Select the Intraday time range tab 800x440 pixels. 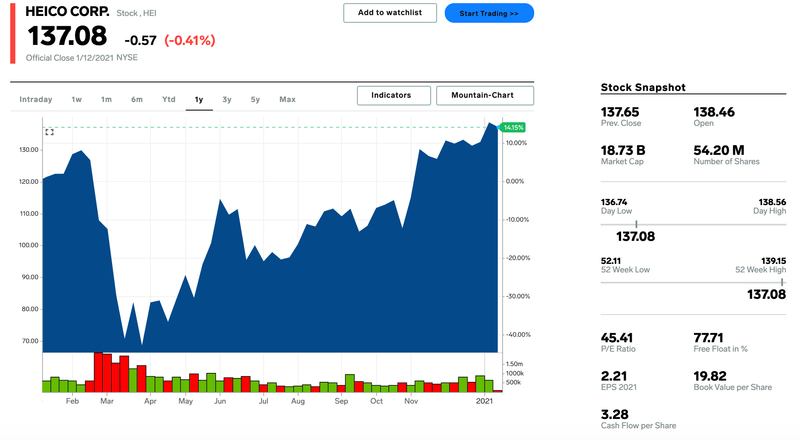[36, 100]
